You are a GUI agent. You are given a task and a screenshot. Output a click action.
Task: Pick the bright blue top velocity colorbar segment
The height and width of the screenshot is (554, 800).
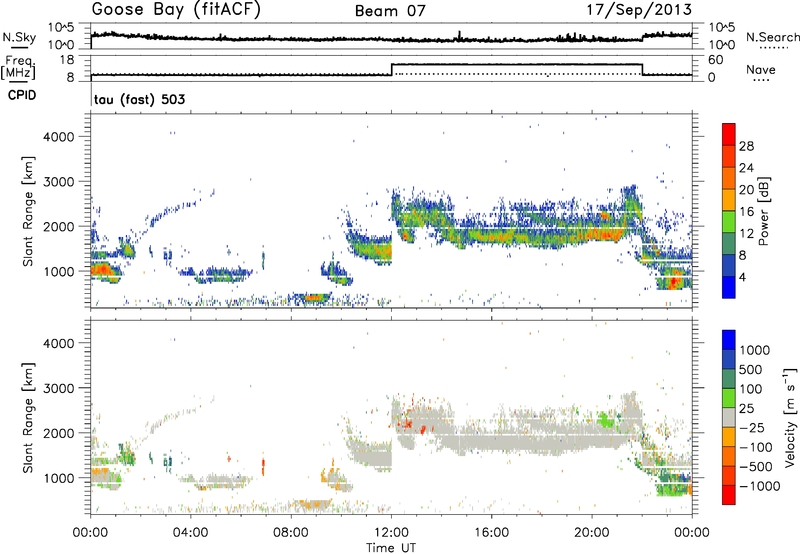pos(729,340)
